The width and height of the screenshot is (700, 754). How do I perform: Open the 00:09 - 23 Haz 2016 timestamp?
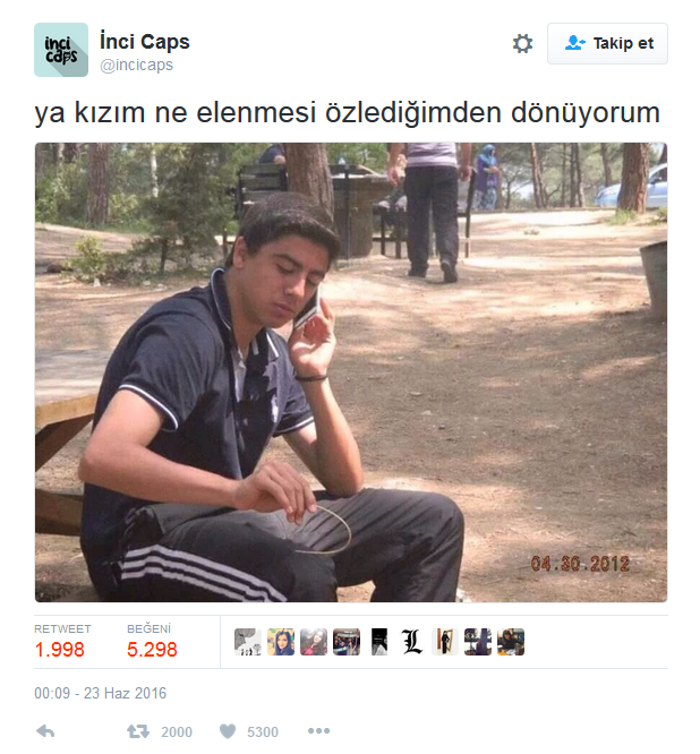(x=100, y=693)
